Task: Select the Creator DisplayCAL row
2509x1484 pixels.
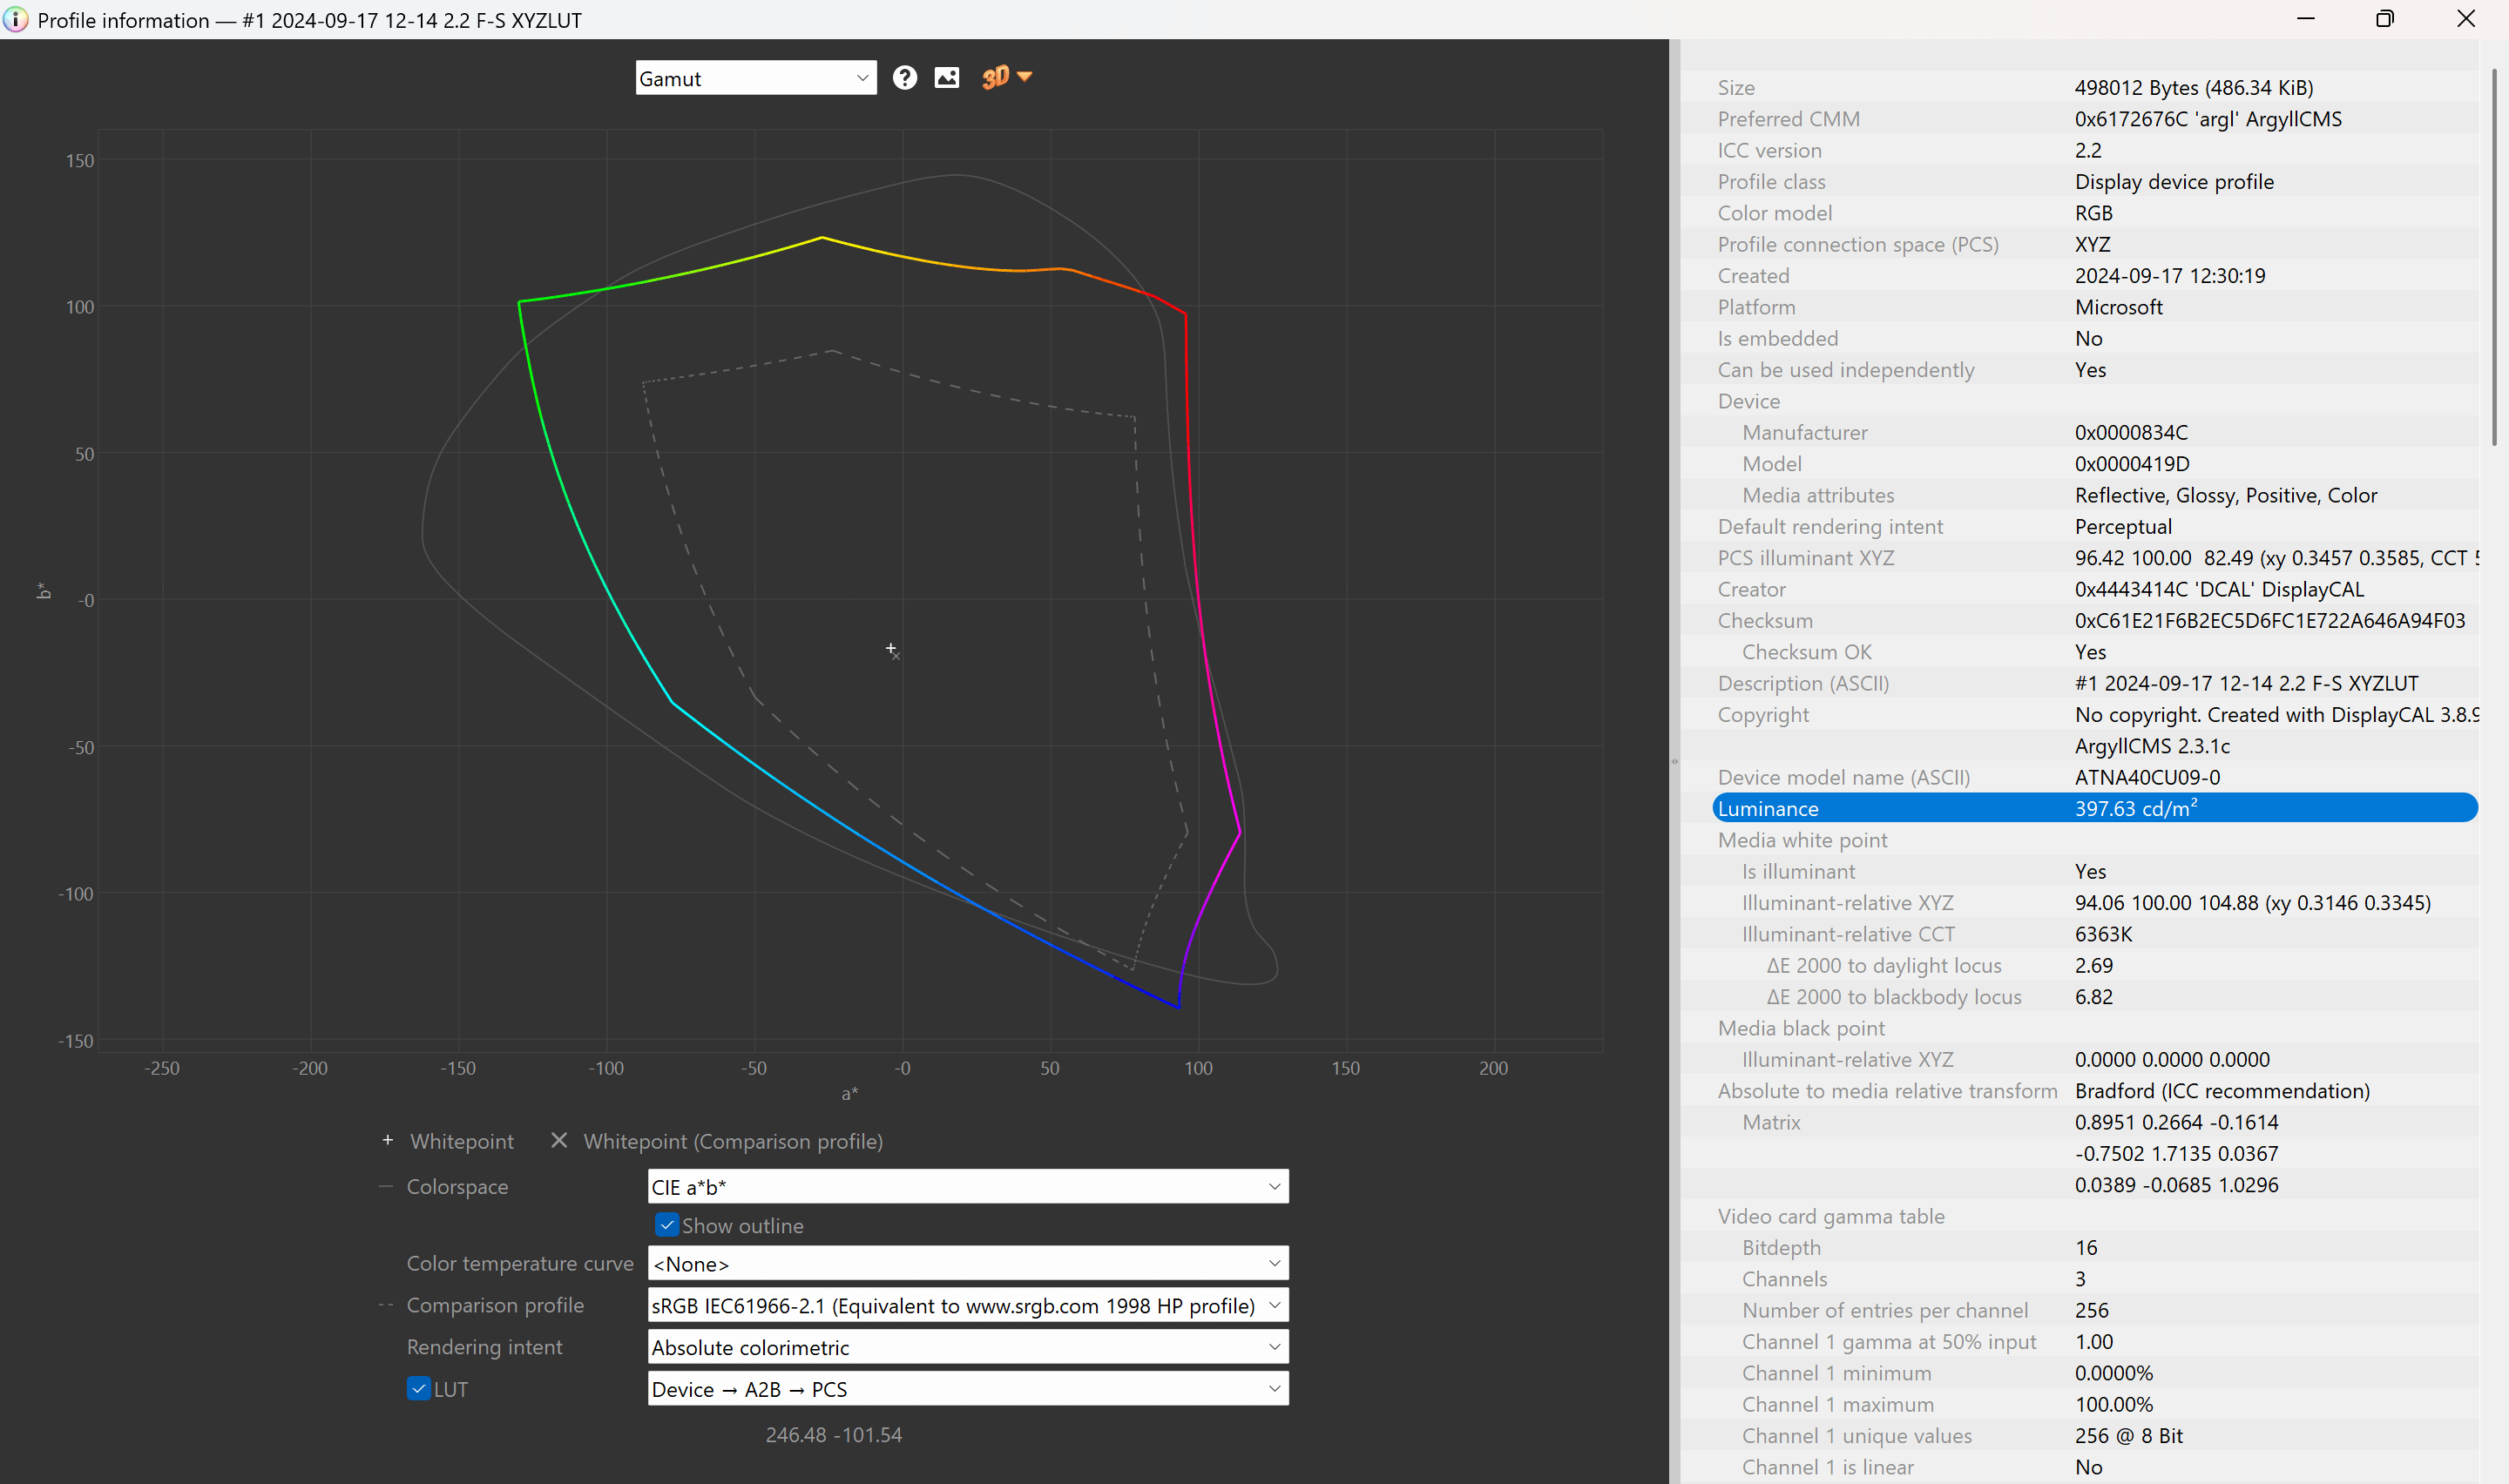Action: coord(2095,589)
